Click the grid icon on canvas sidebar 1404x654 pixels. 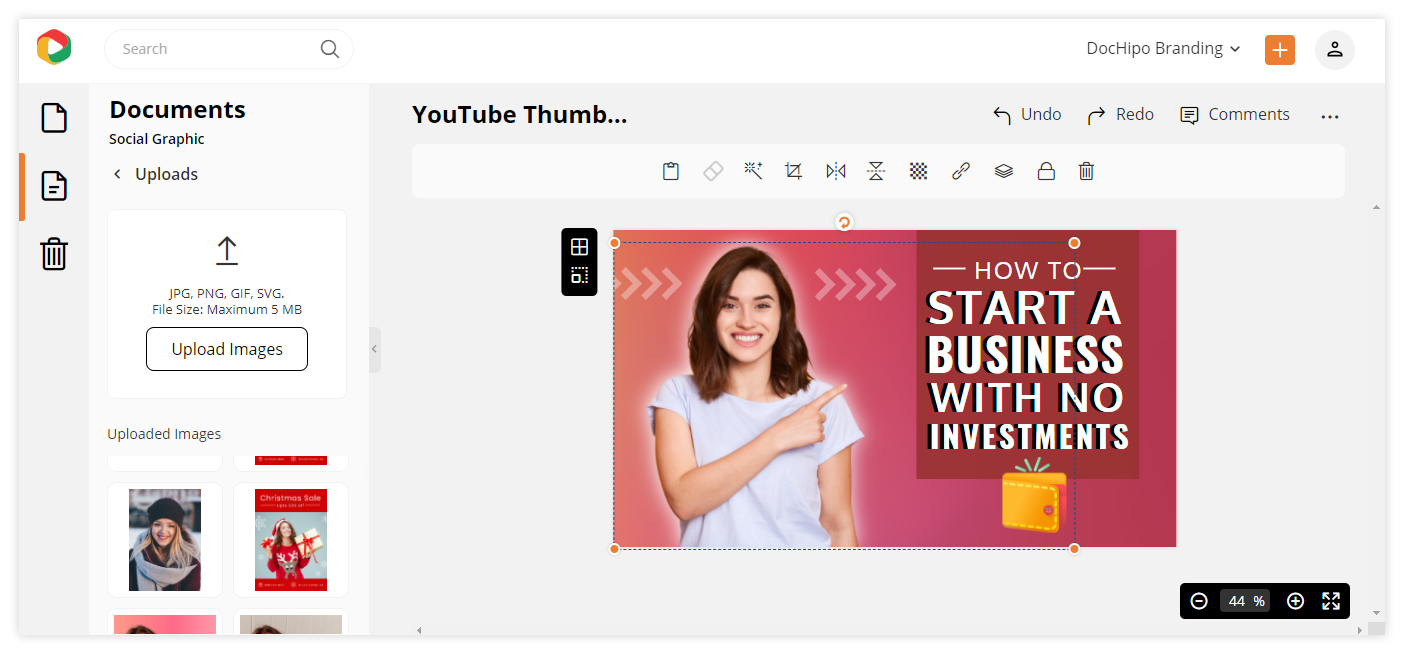(579, 247)
